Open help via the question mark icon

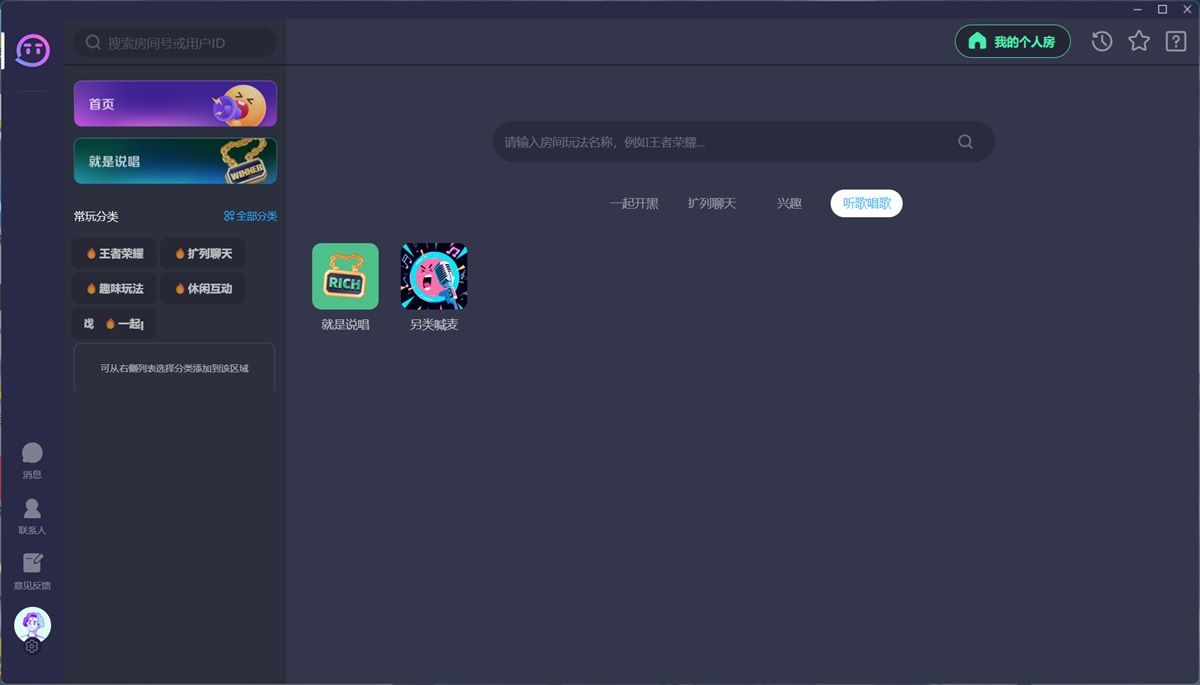[x=1176, y=41]
